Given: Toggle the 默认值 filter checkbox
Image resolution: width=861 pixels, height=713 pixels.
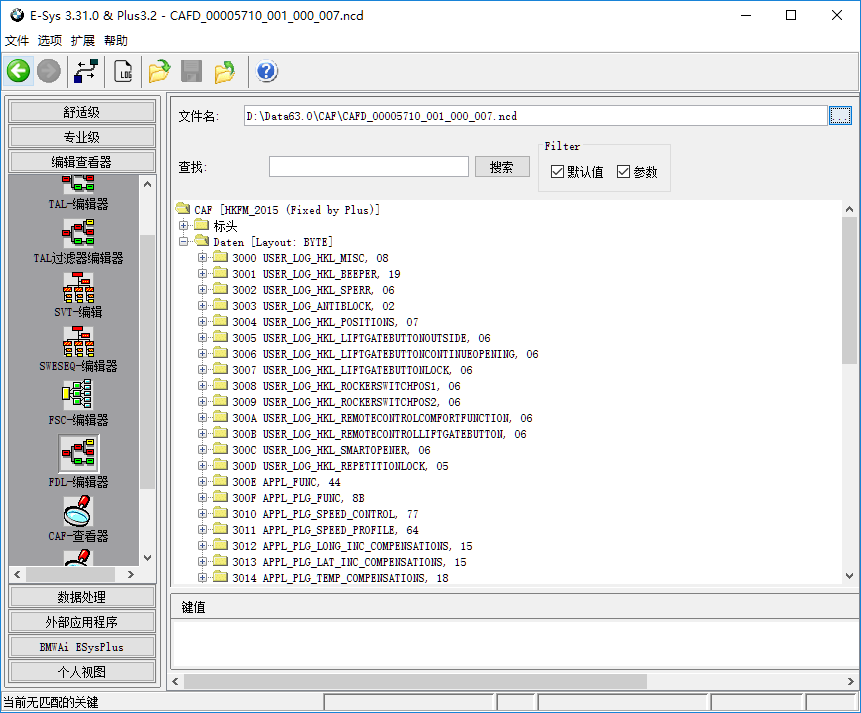Looking at the screenshot, I should point(557,172).
